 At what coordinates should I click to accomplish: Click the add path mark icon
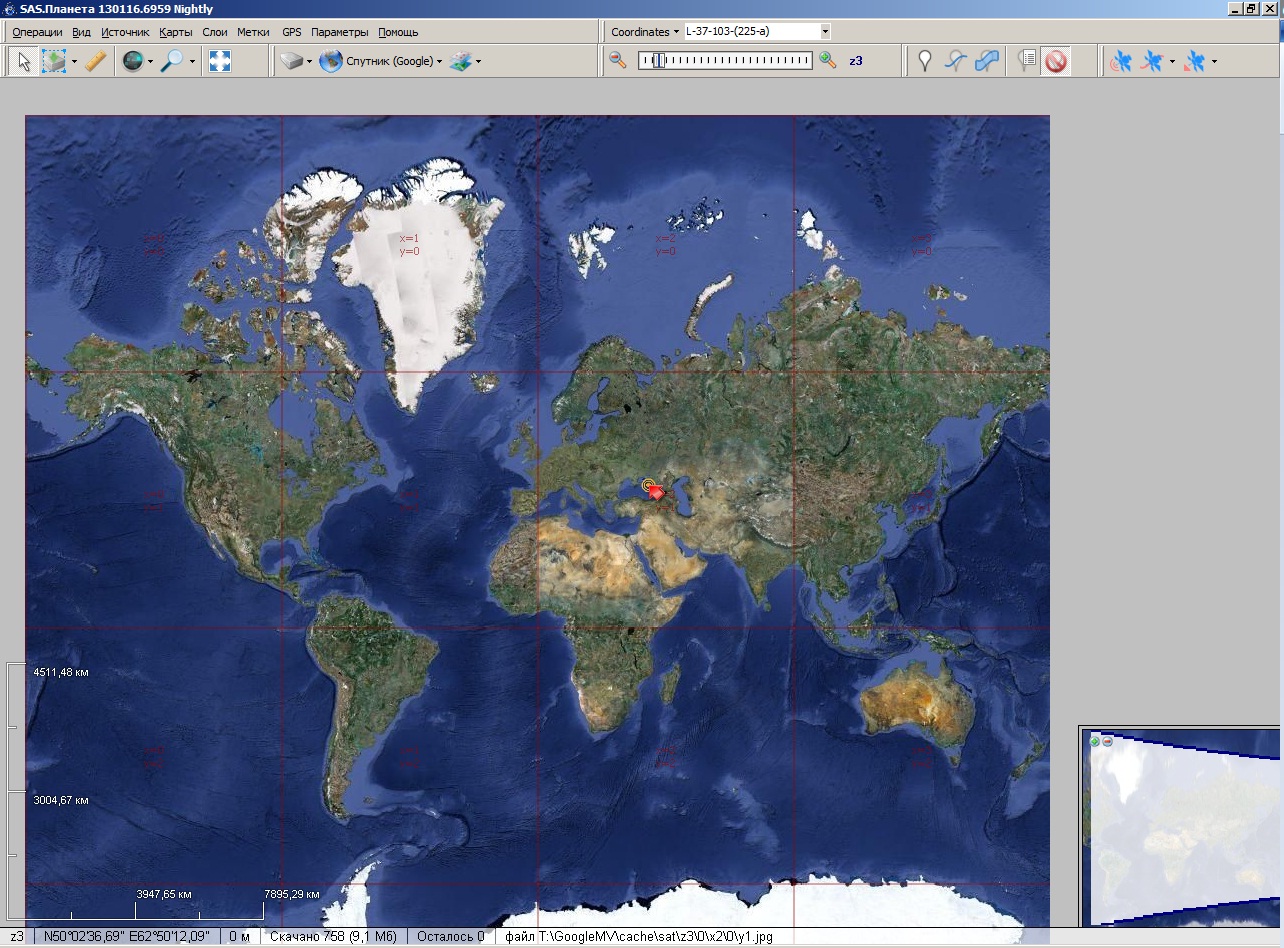pyautogui.click(x=956, y=62)
